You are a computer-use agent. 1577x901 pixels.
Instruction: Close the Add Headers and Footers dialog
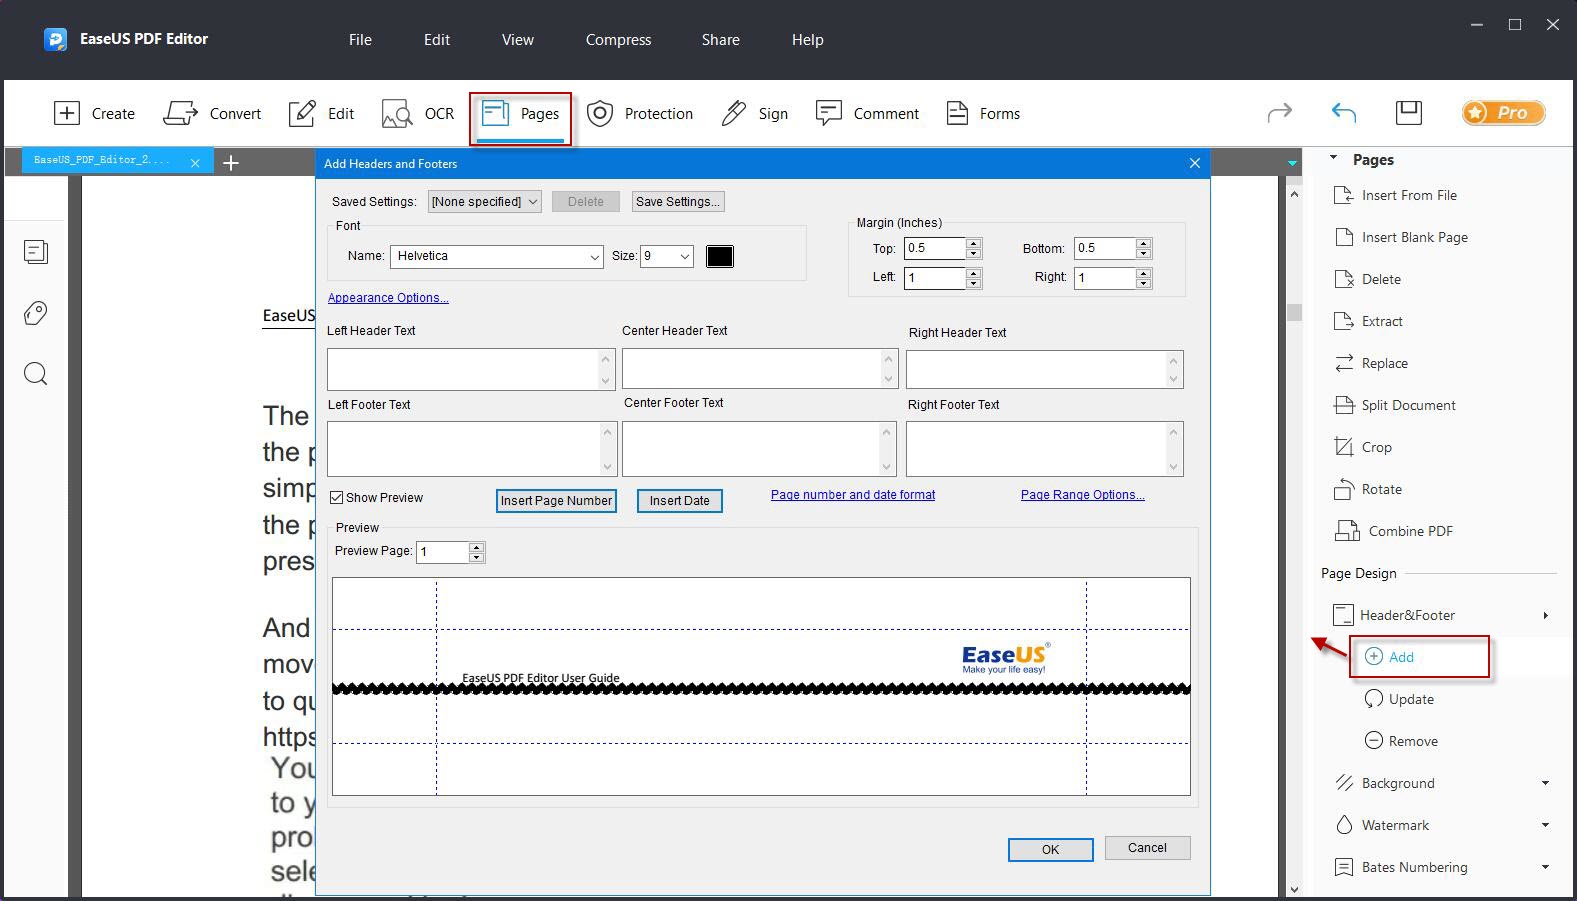[1194, 163]
